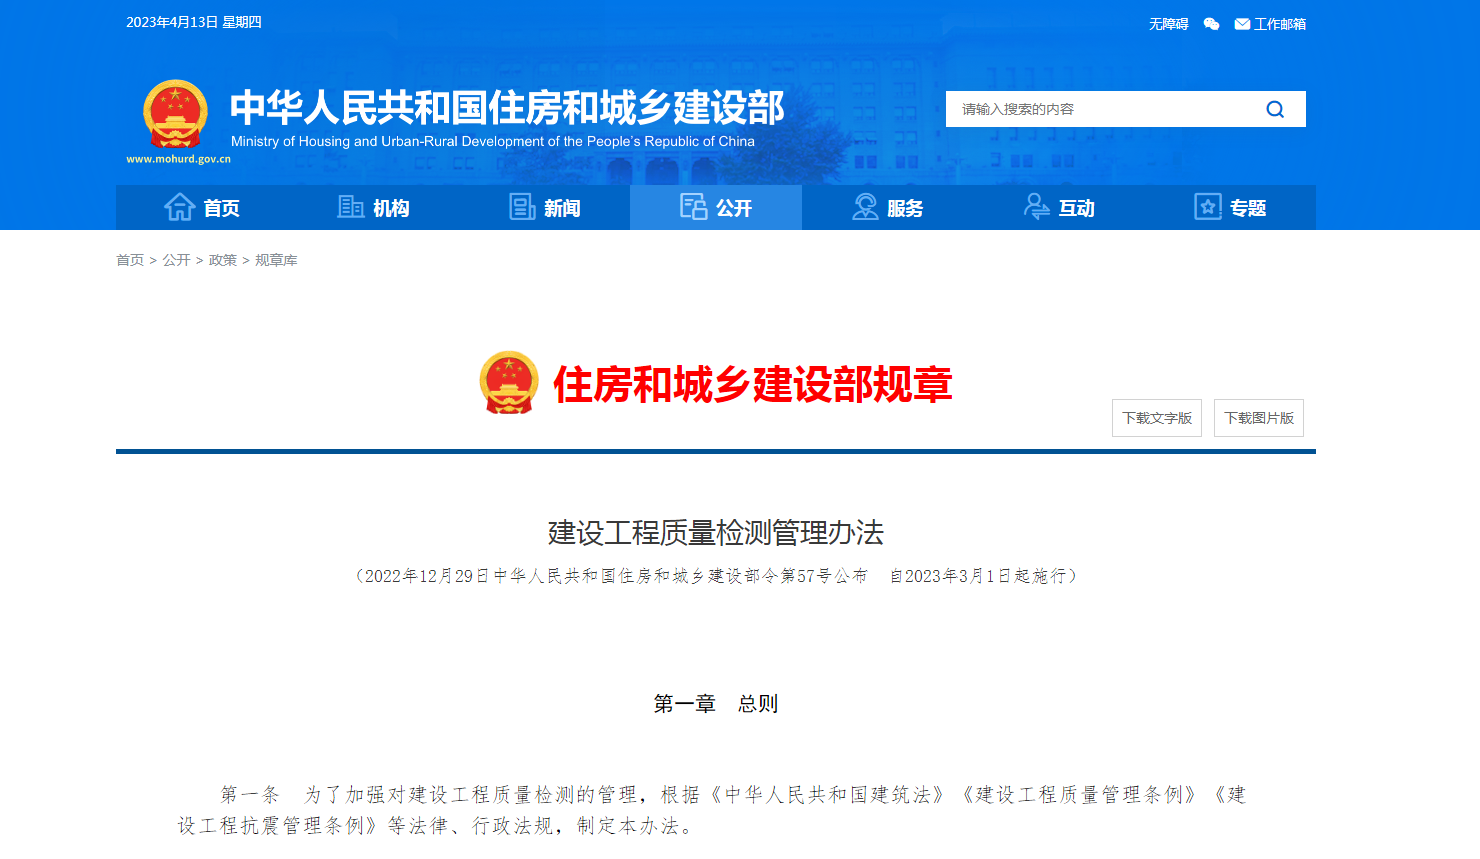Click the 第一条 article paragraph
This screenshot has height=859, width=1480.
tap(712, 810)
